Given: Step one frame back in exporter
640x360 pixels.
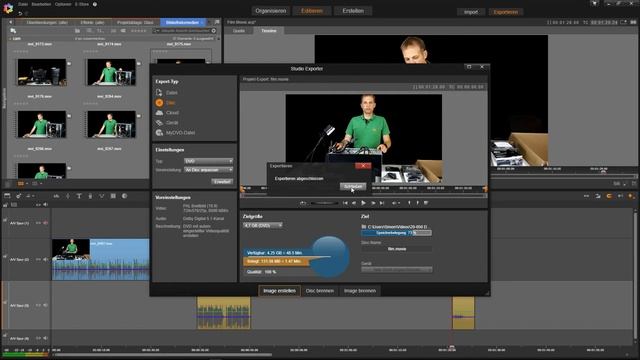Looking at the screenshot, I should pos(354,203).
